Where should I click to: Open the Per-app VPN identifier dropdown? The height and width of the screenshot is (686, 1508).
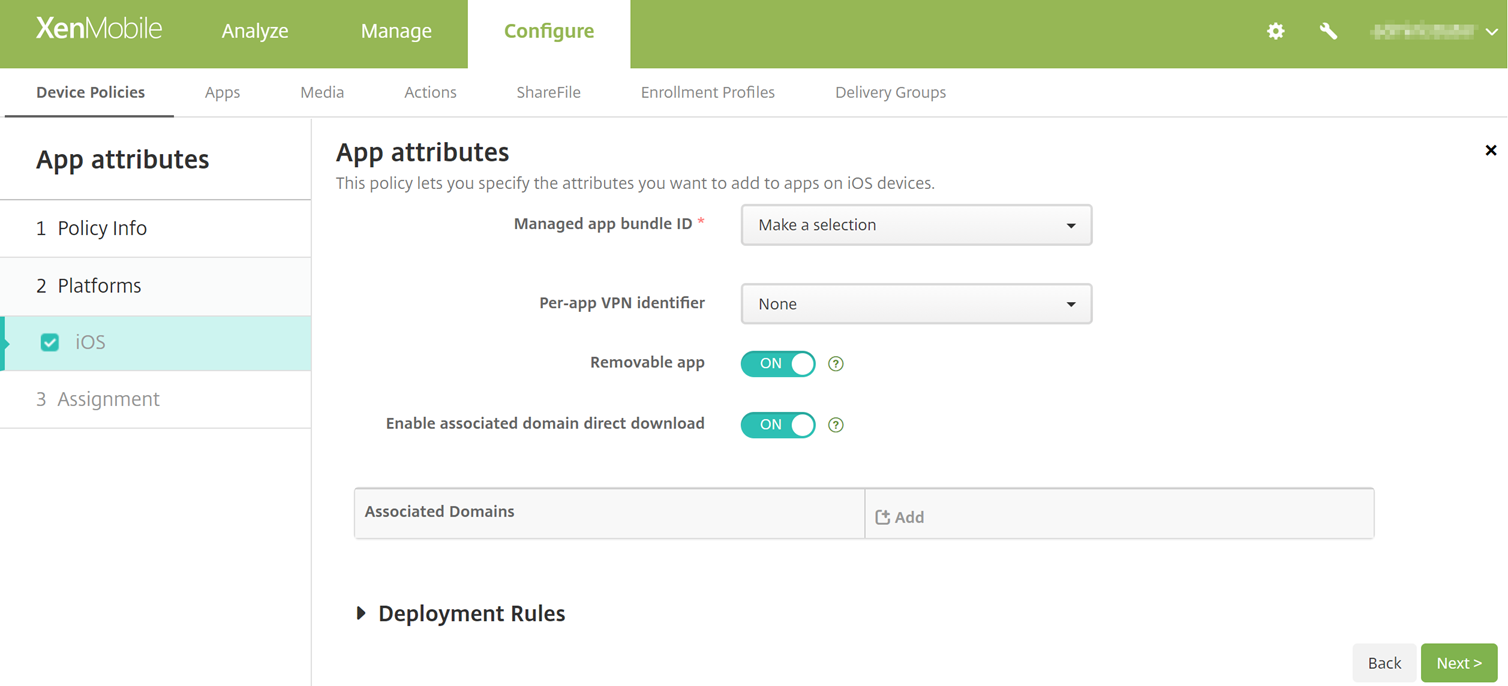pyautogui.click(x=915, y=304)
